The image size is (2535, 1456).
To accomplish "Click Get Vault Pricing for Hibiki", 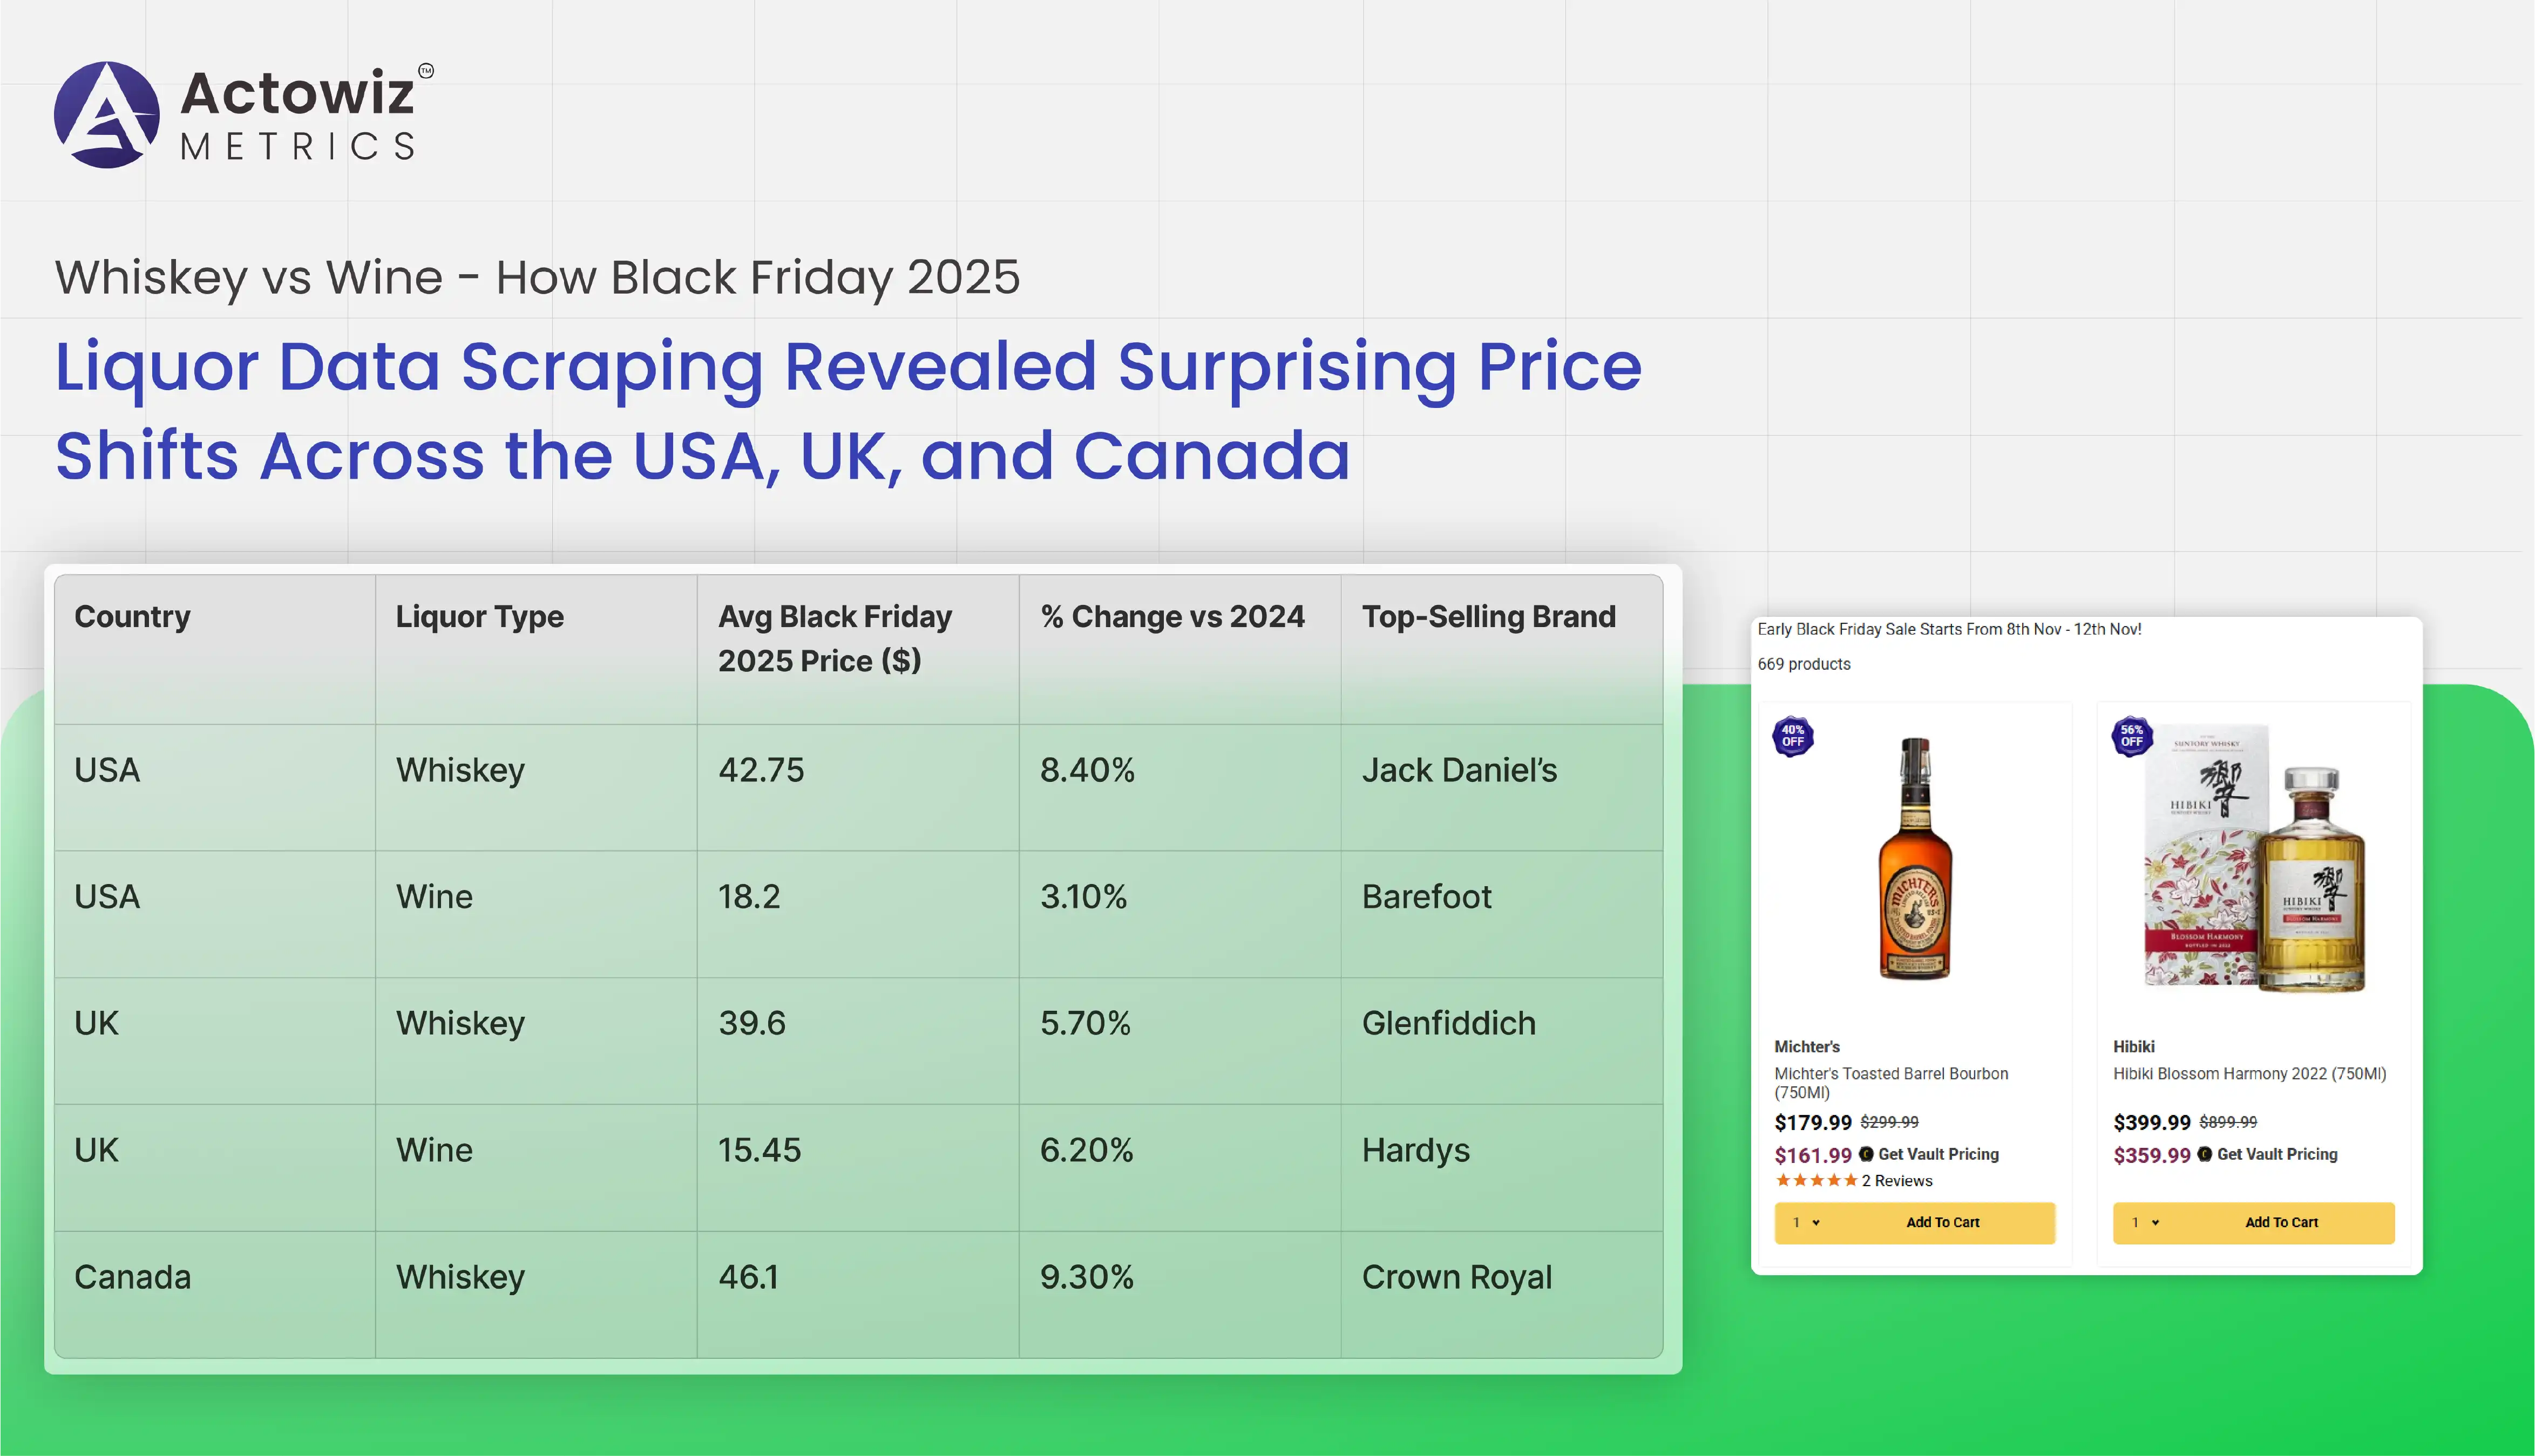I will click(x=2277, y=1154).
